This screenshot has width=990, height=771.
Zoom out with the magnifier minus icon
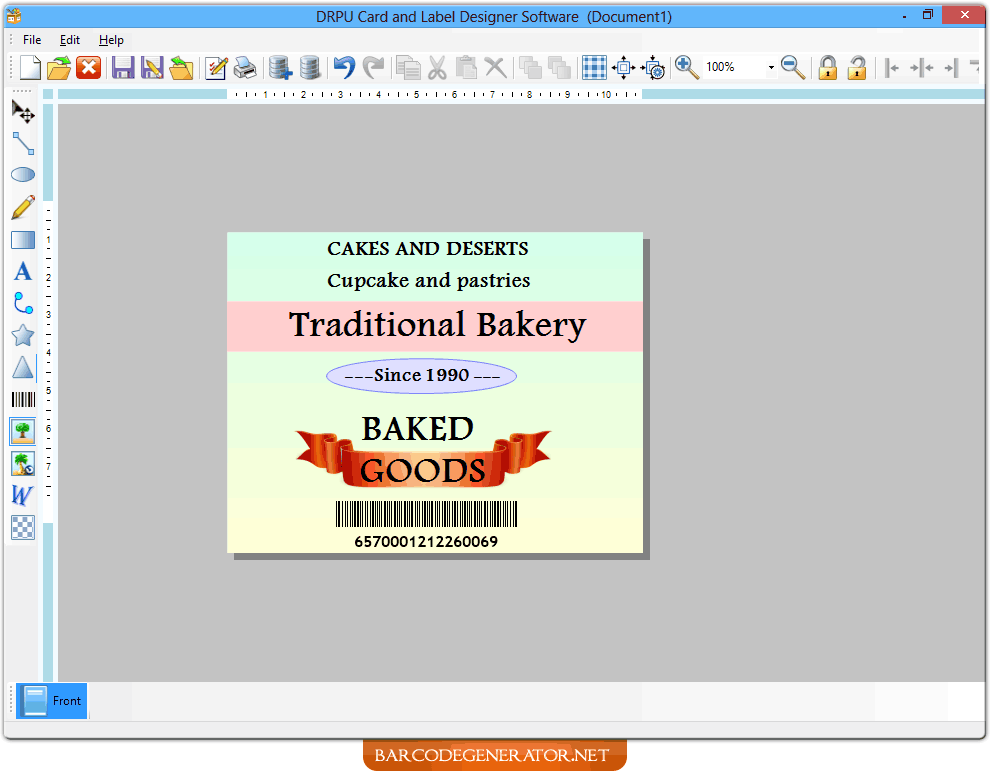point(793,68)
